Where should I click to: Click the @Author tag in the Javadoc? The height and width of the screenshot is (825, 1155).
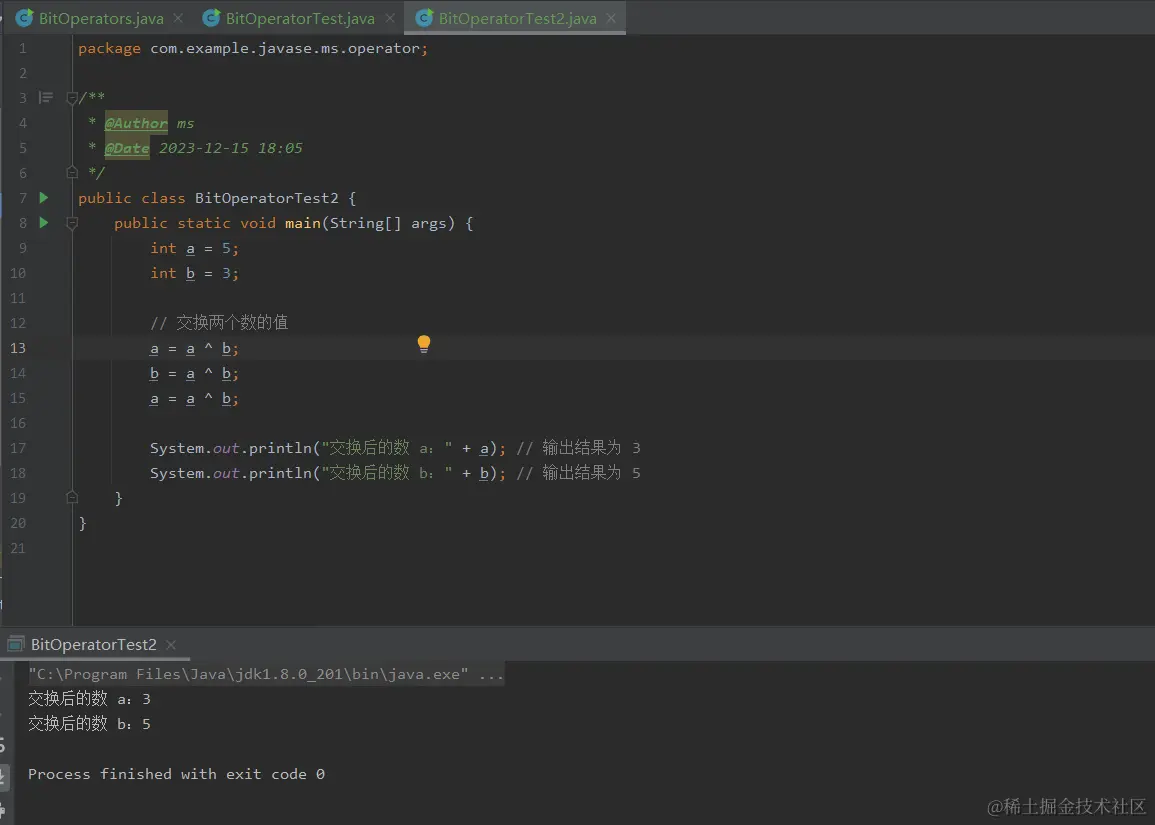coord(136,123)
